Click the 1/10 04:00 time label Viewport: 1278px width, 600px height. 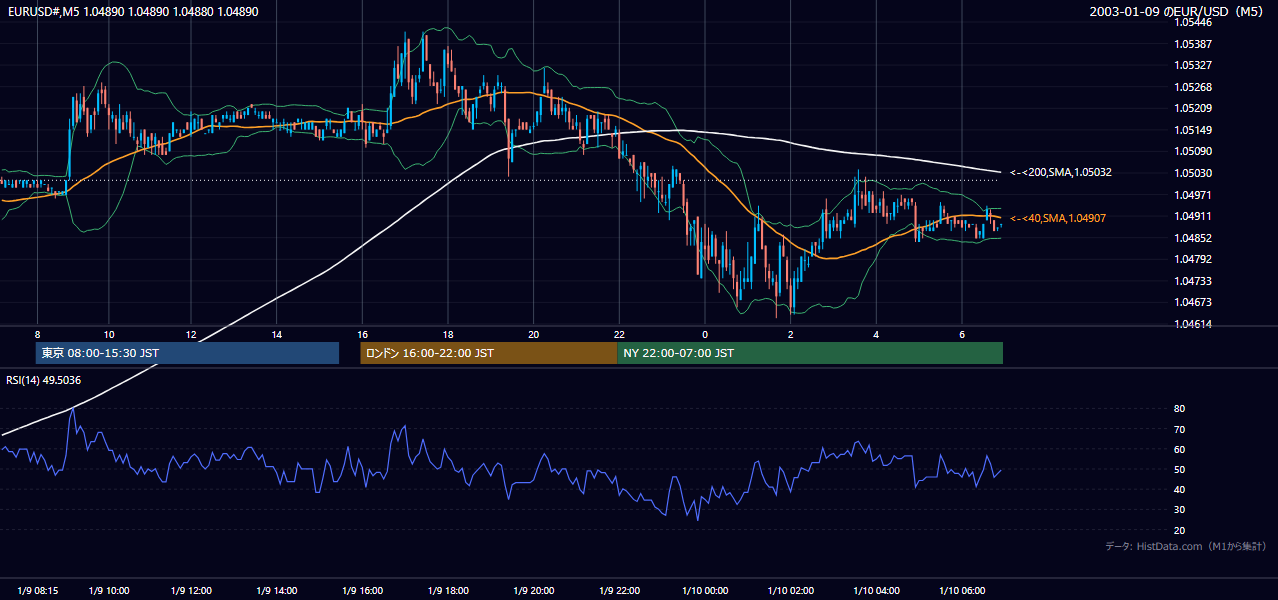click(876, 591)
